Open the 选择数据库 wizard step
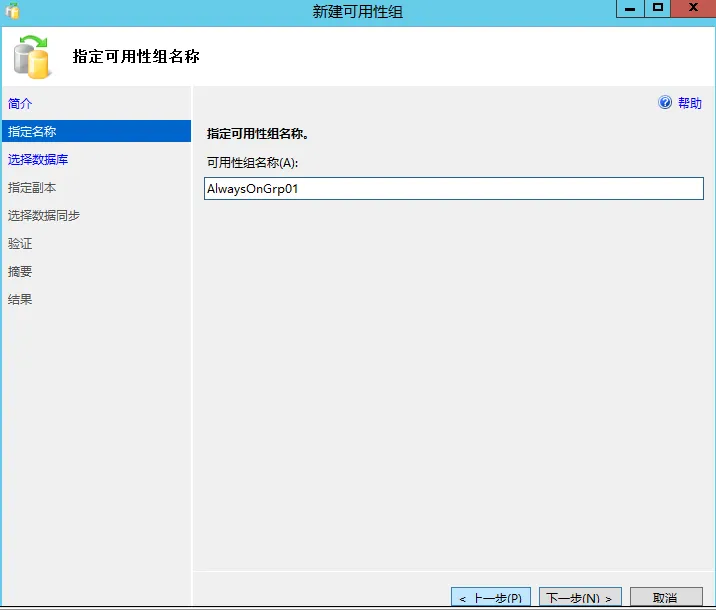The height and width of the screenshot is (610, 716). point(38,159)
